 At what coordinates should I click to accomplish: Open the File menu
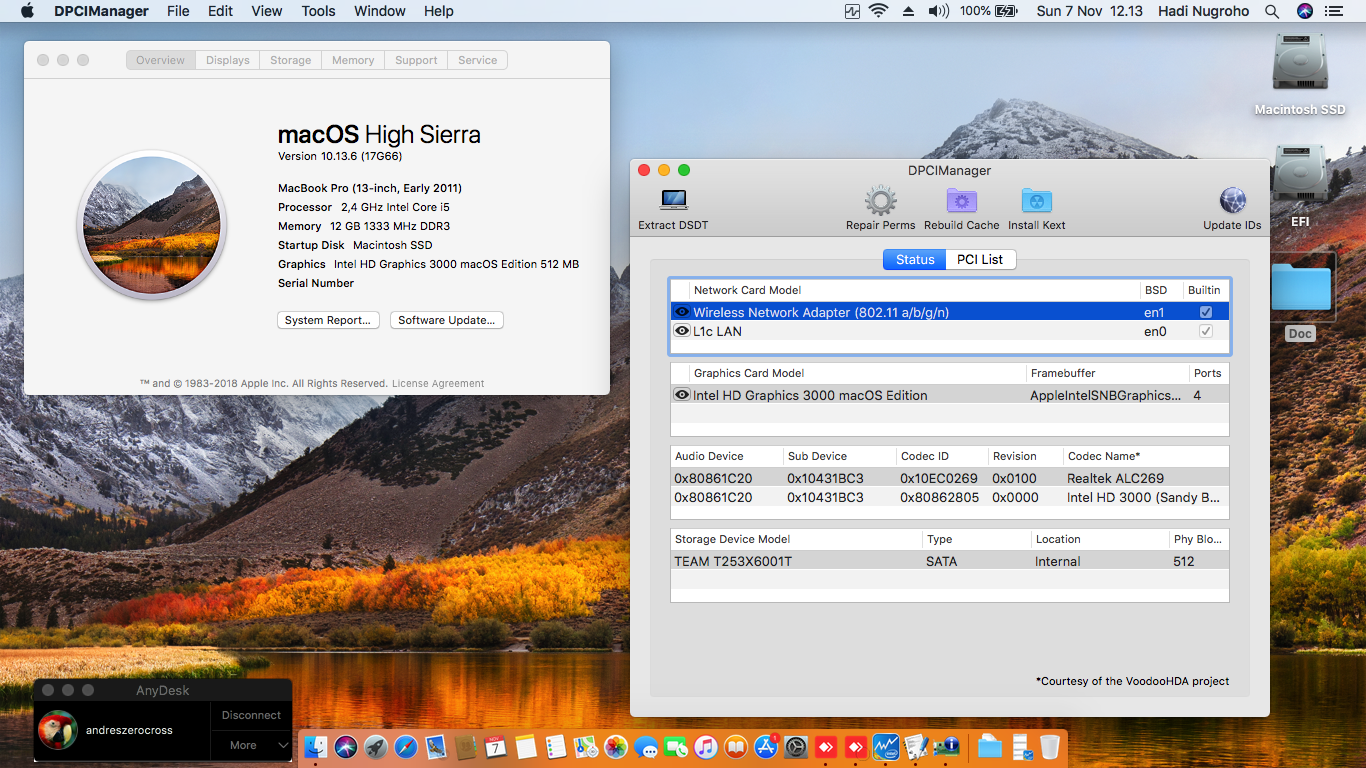(x=178, y=11)
